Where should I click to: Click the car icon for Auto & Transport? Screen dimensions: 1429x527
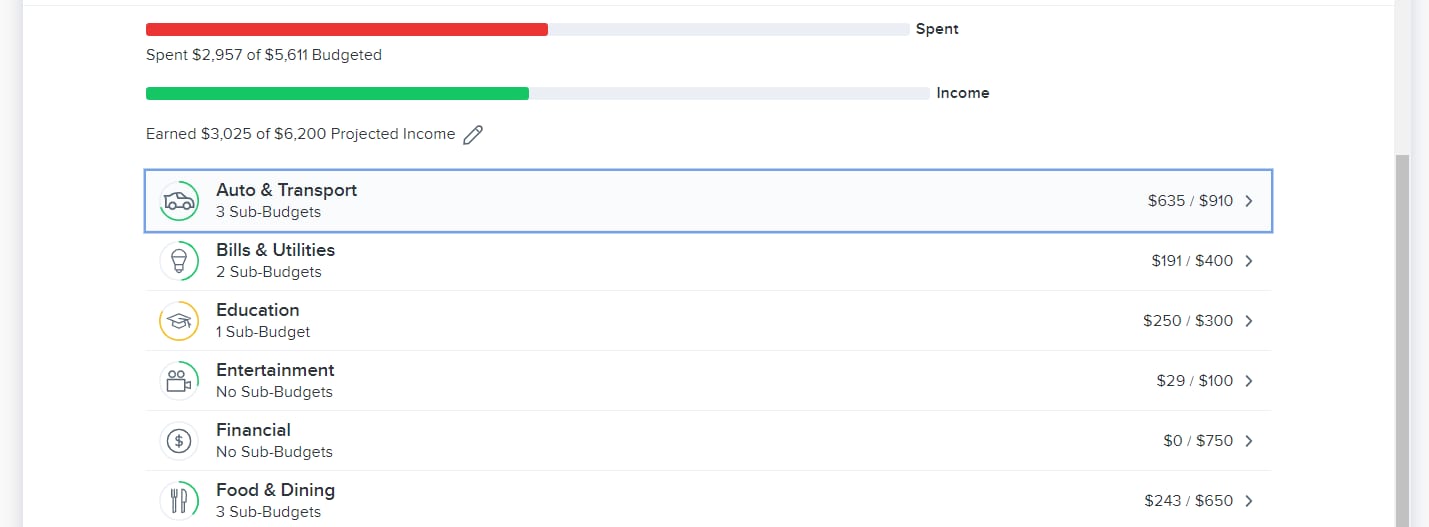pyautogui.click(x=179, y=201)
